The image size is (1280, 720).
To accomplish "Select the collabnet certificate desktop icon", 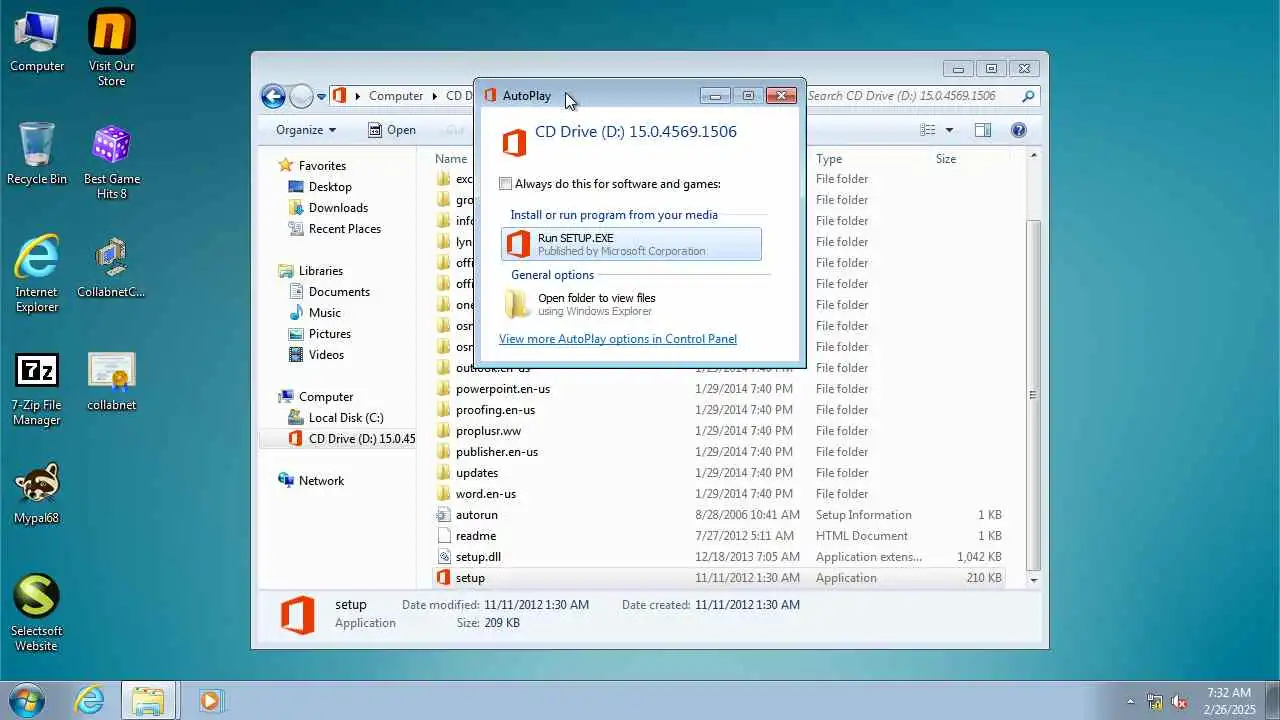I will 111,381.
